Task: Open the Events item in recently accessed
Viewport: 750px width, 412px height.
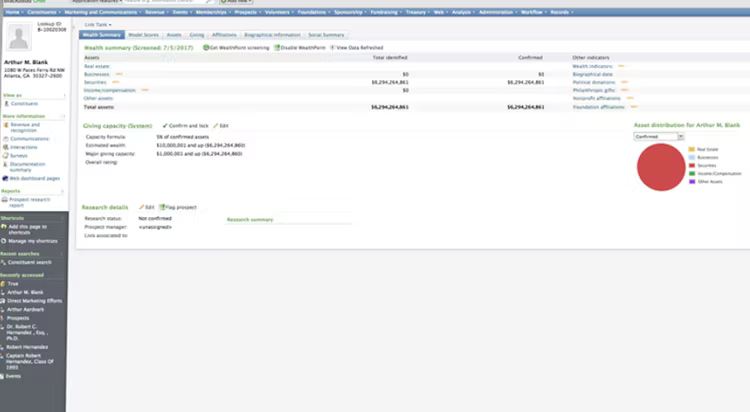Action: pyautogui.click(x=13, y=376)
